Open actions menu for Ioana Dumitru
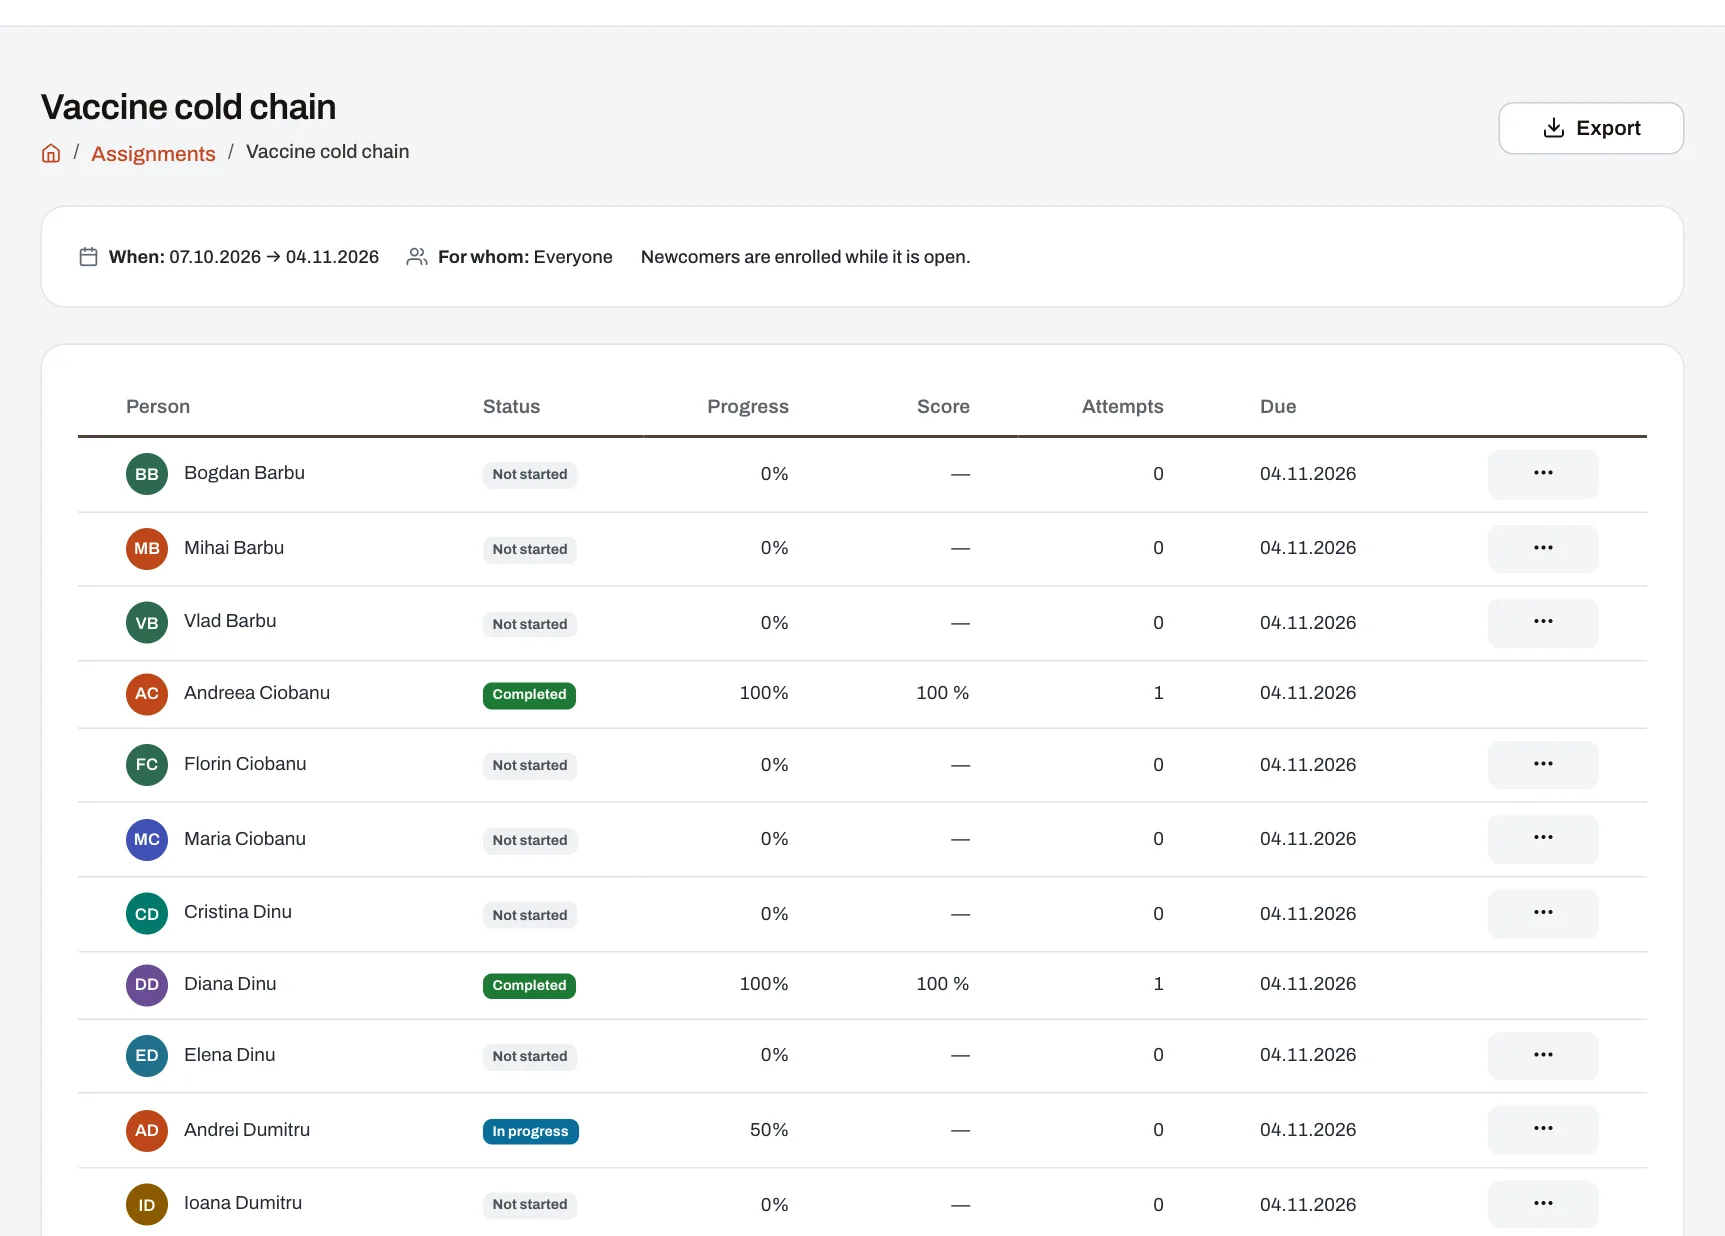The image size is (1725, 1236). [1542, 1205]
